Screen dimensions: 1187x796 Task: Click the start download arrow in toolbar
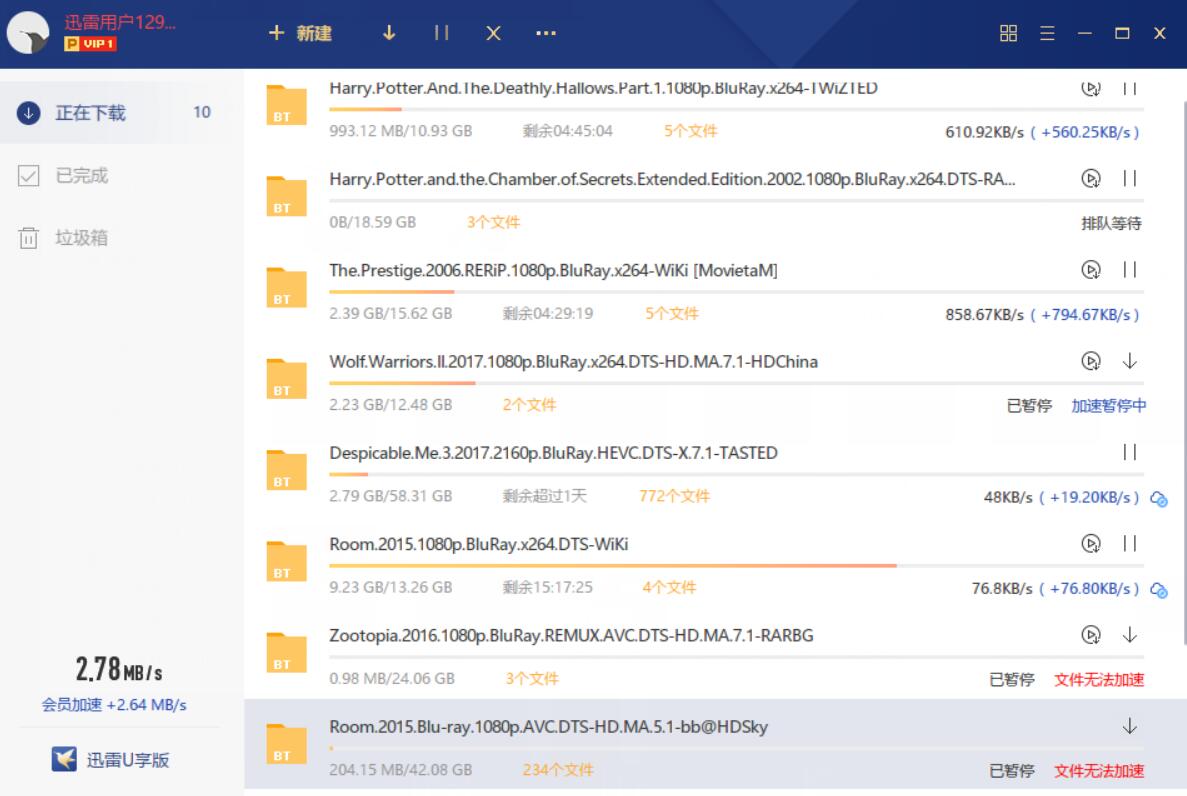(x=389, y=33)
